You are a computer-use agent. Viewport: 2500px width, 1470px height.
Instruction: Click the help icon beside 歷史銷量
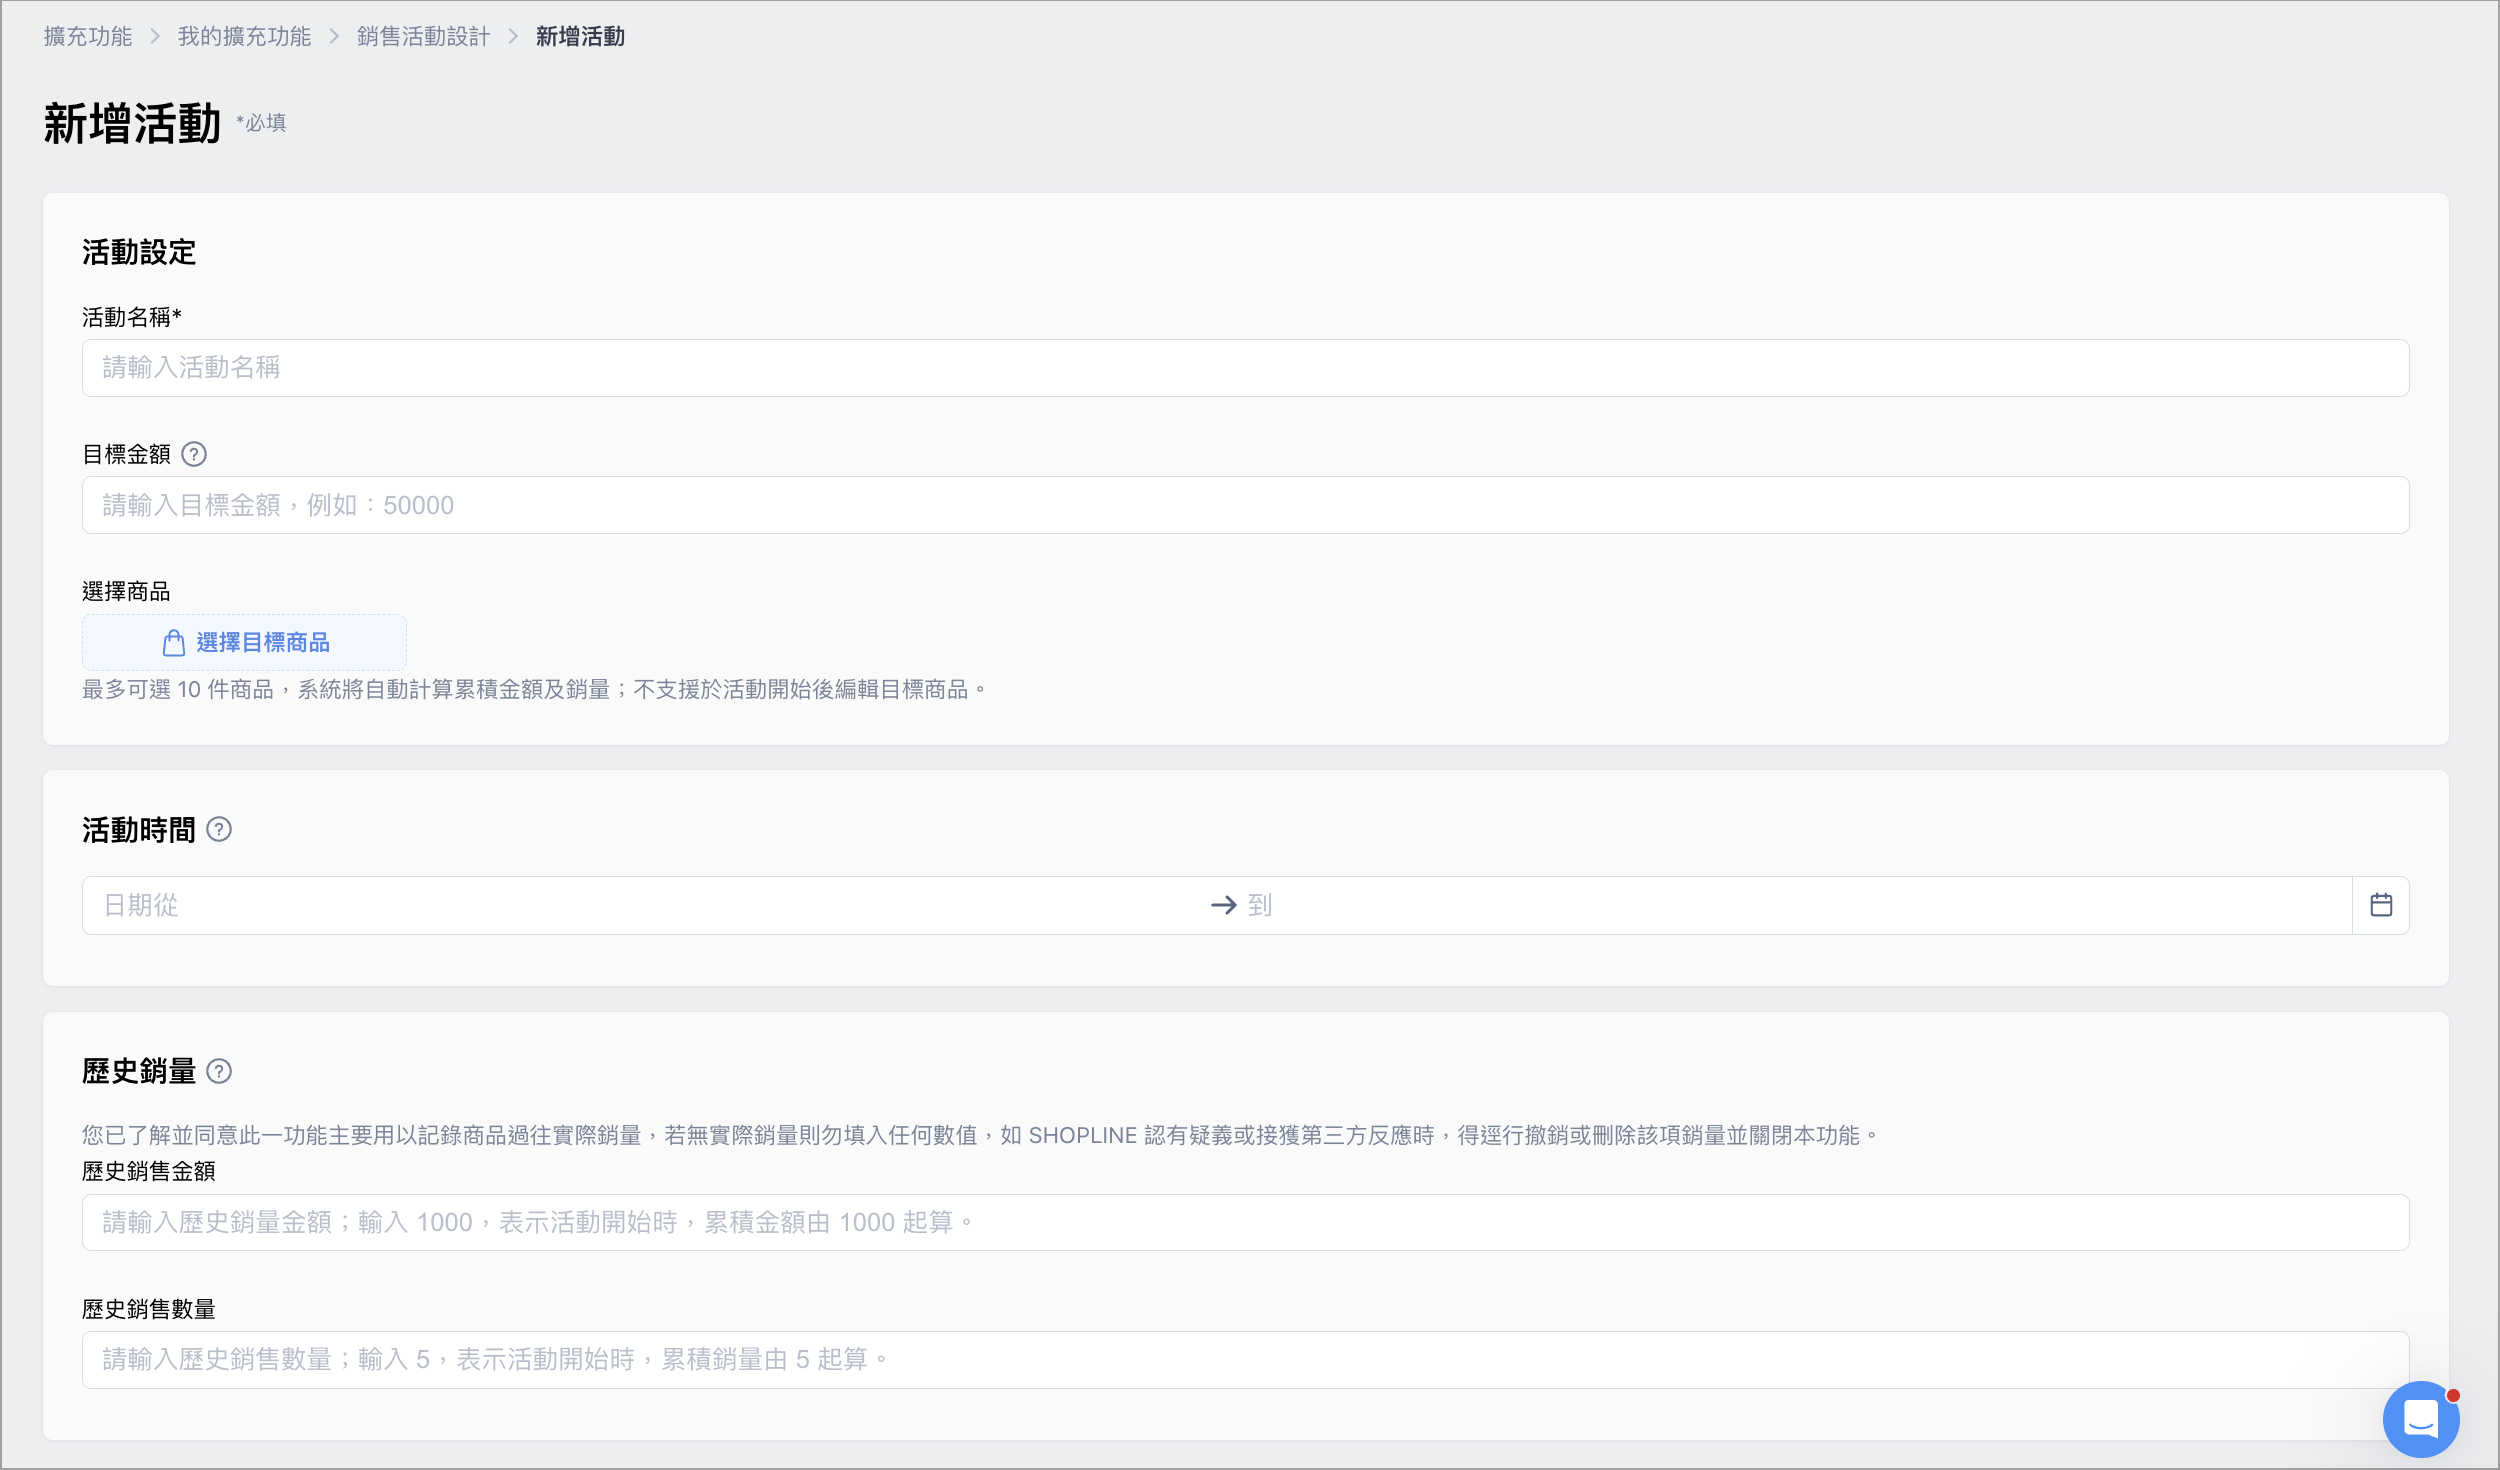coord(219,1072)
